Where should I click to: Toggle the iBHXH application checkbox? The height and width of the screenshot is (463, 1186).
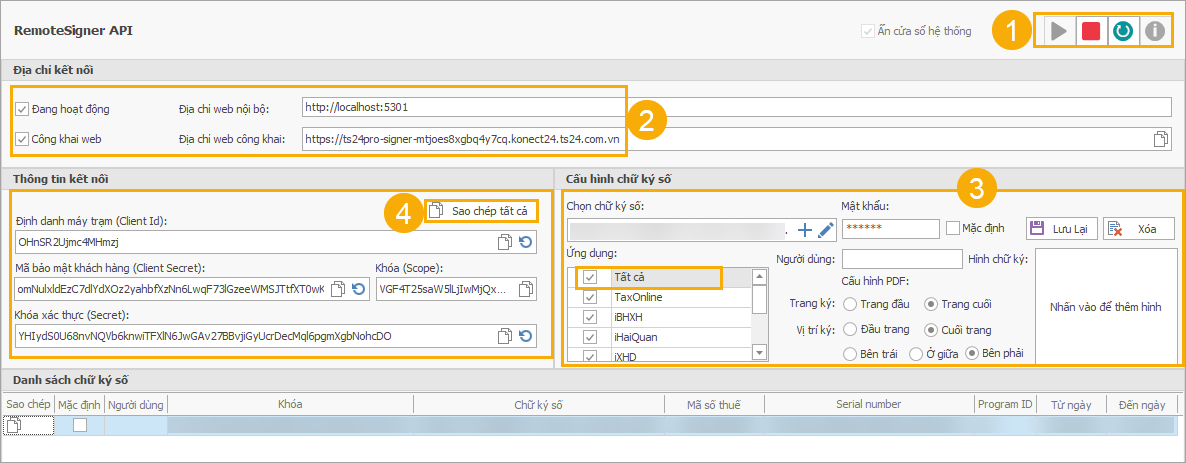point(590,317)
